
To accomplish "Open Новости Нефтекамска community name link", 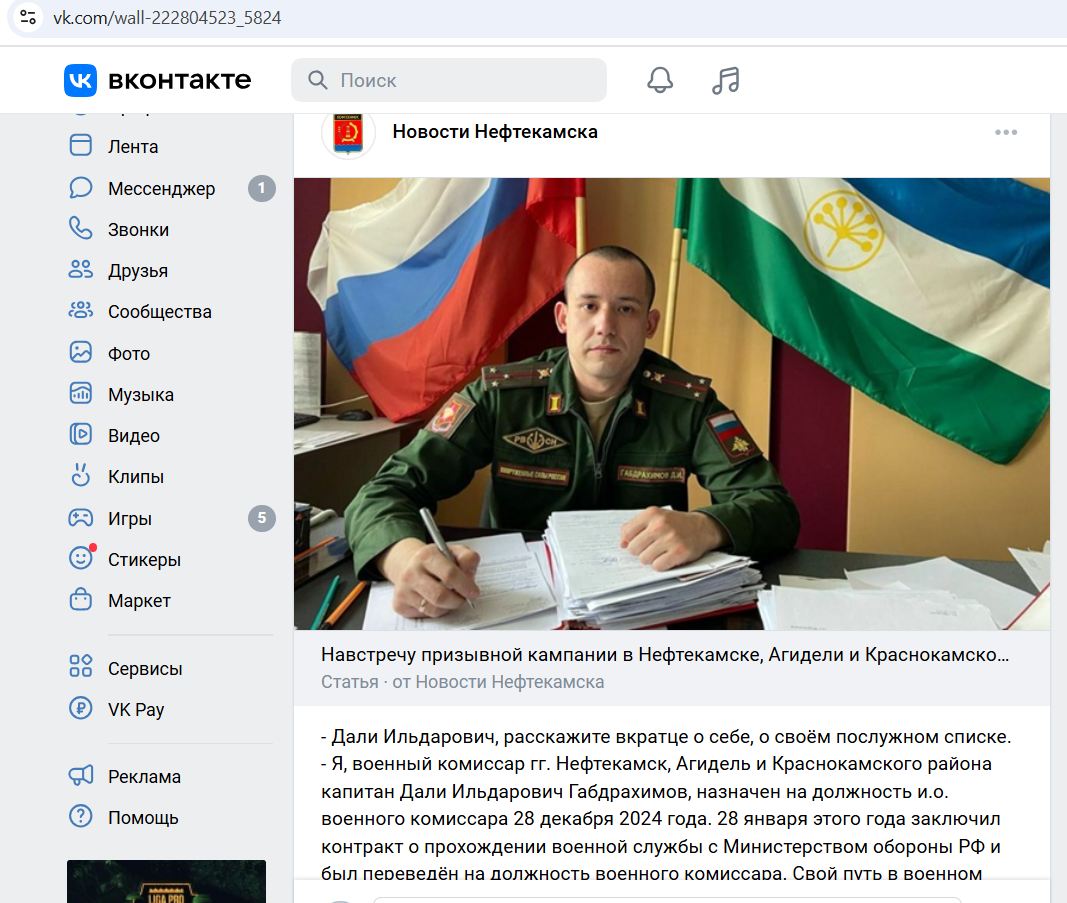I will (495, 132).
